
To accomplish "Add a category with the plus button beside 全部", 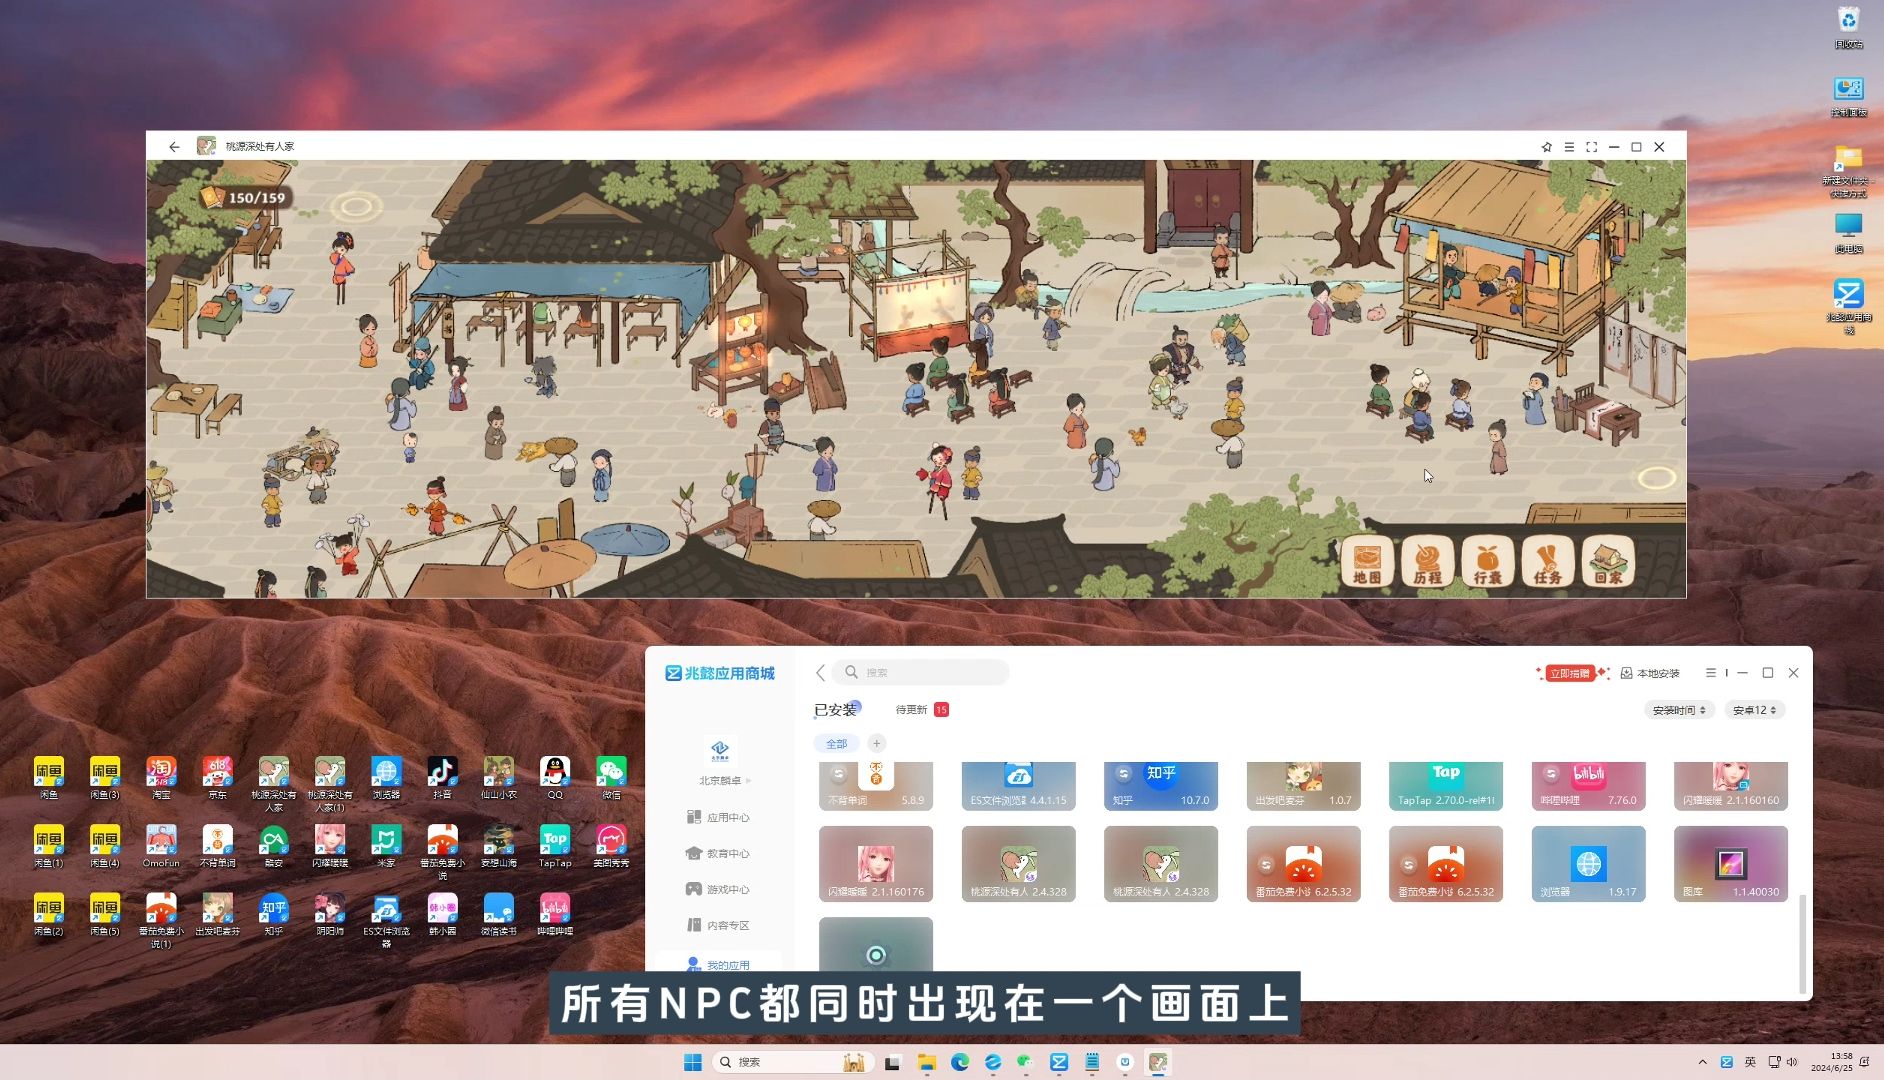I will 876,743.
